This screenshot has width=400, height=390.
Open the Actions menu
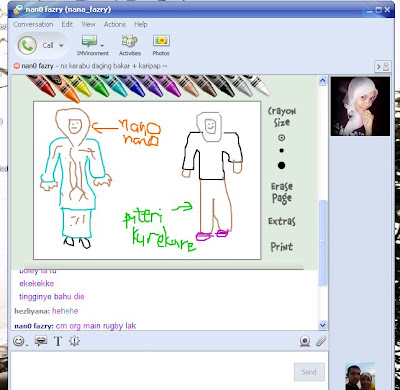(x=114, y=24)
